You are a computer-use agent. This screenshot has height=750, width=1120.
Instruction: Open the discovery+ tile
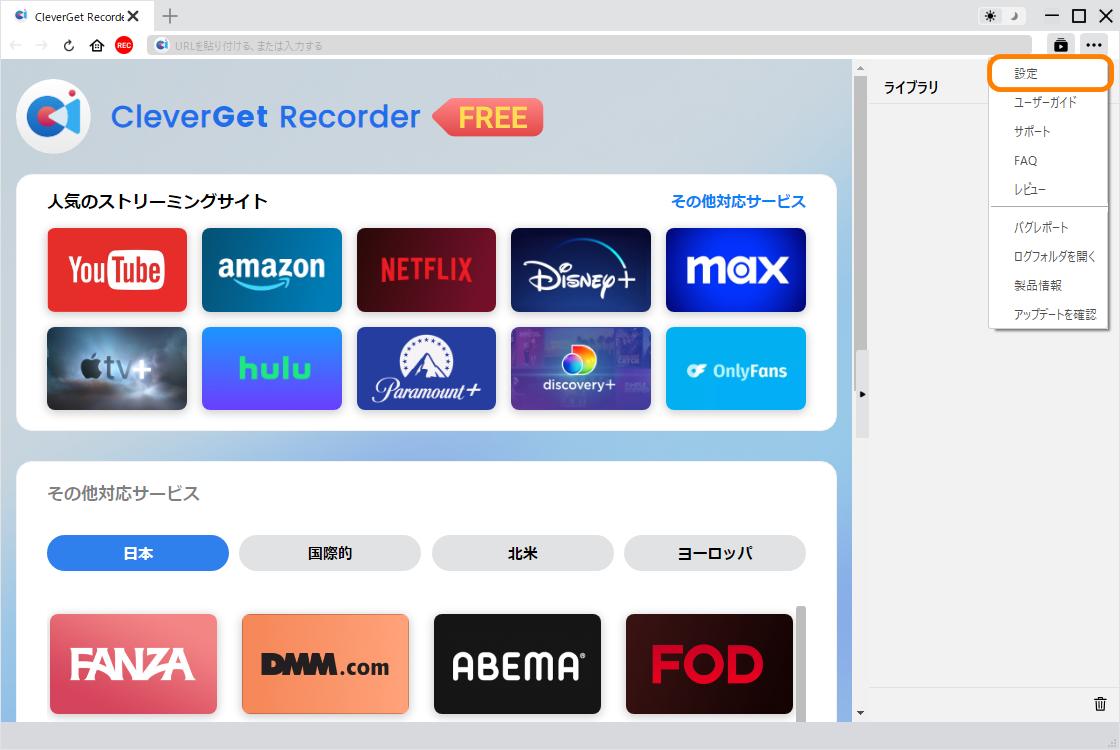click(x=581, y=369)
